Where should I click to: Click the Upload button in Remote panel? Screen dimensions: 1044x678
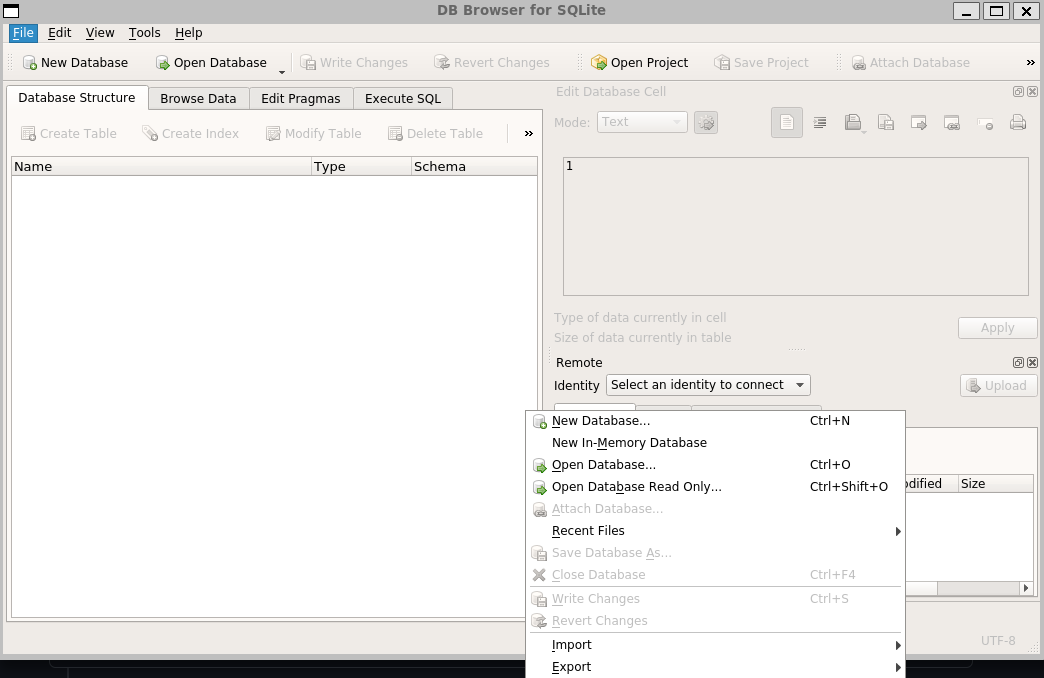pyautogui.click(x=997, y=385)
